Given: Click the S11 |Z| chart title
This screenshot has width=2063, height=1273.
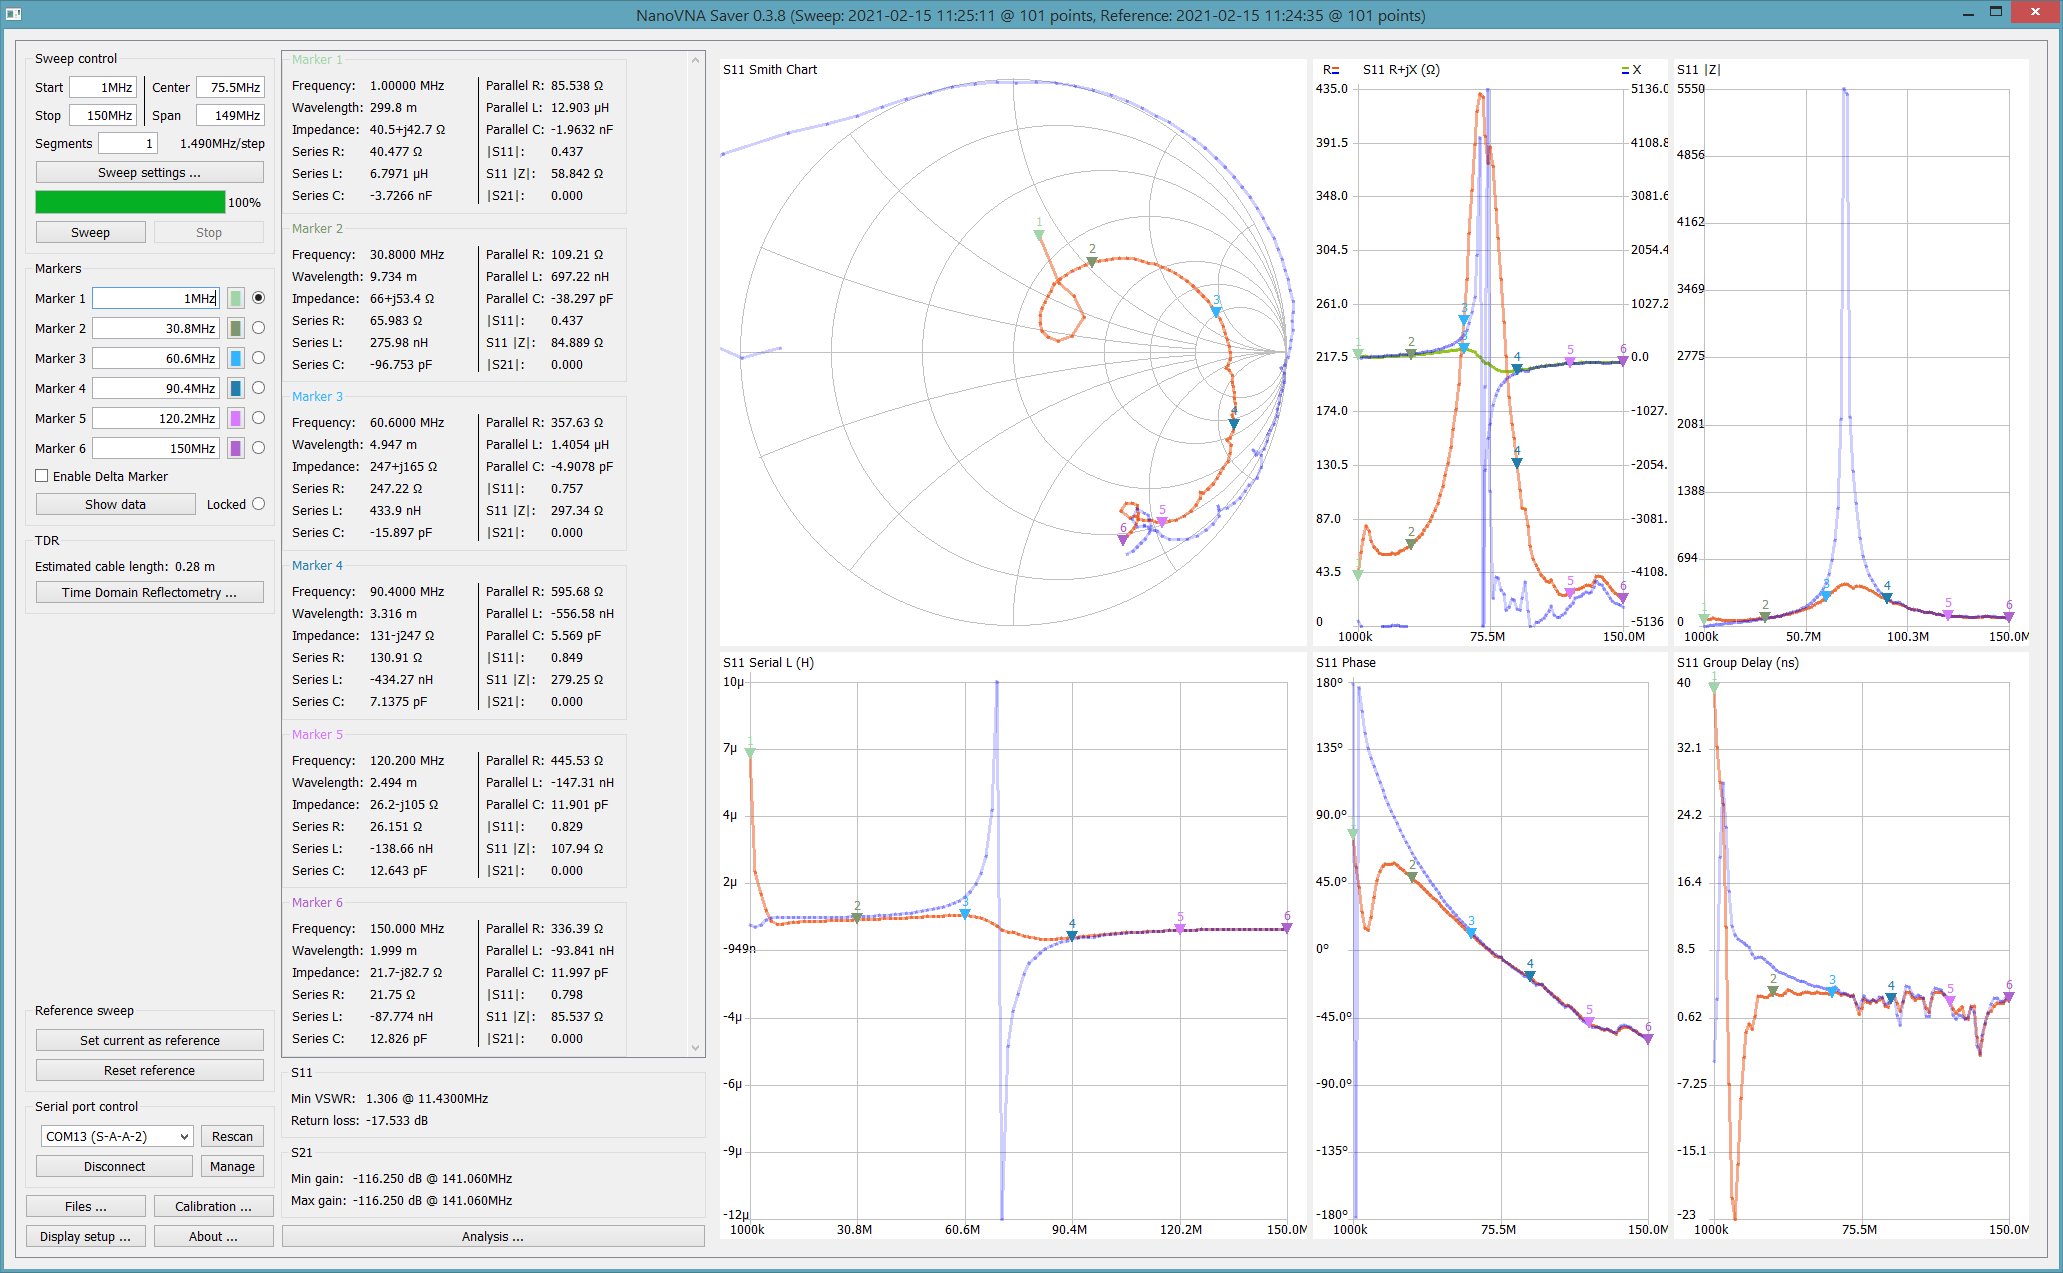Looking at the screenshot, I should tap(1698, 69).
